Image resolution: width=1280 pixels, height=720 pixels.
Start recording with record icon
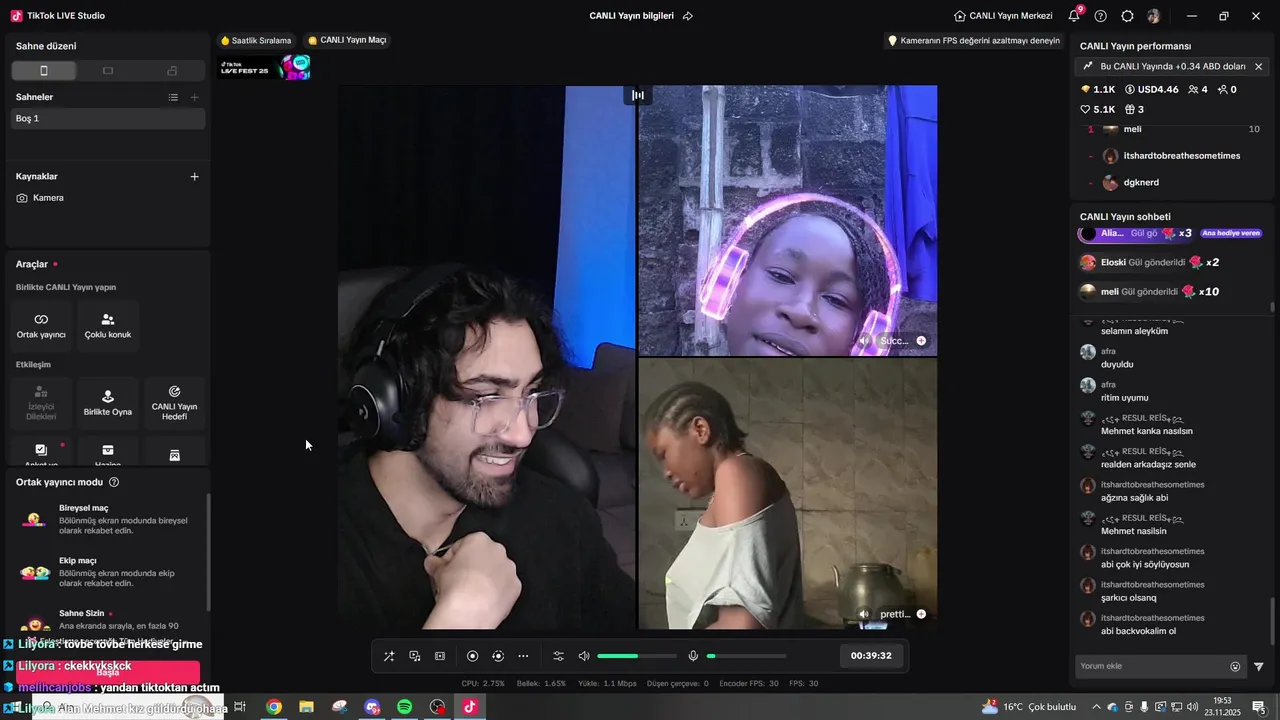tap(473, 656)
